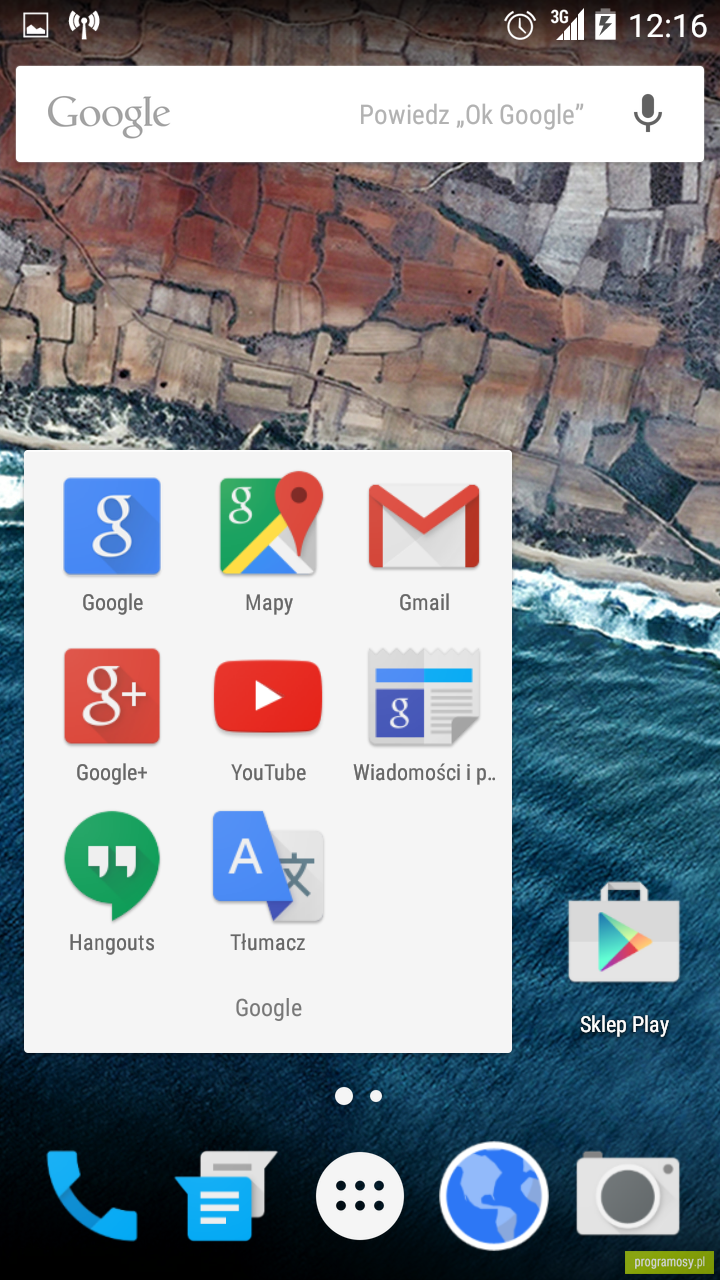Tap the folder name "Google" label
Viewport: 720px width, 1280px height.
point(268,1008)
